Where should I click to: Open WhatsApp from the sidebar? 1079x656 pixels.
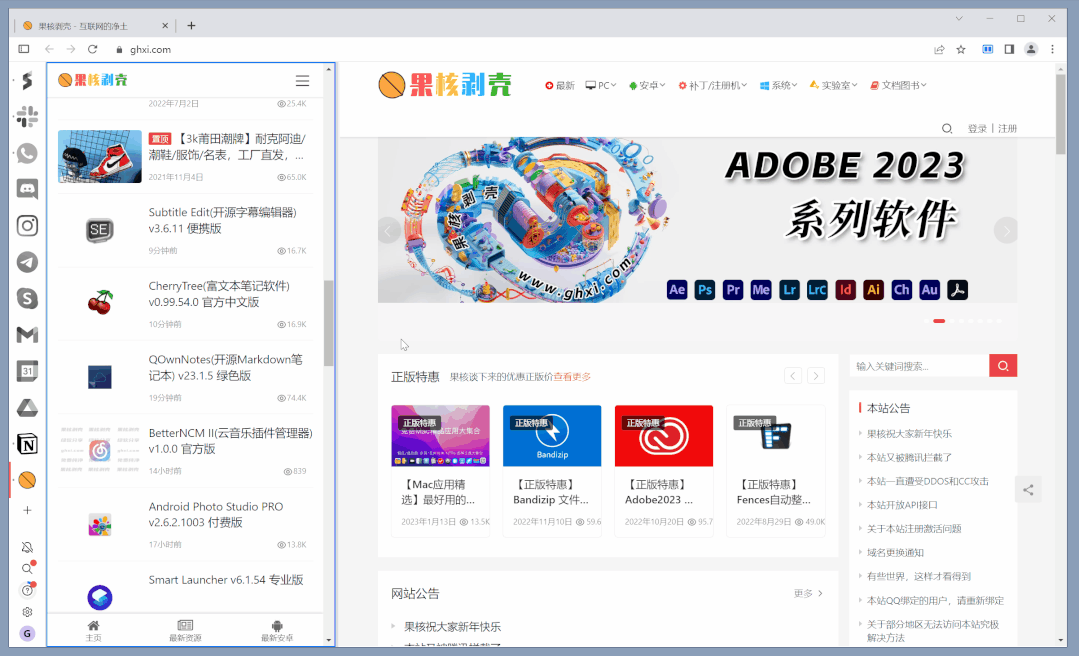point(27,153)
